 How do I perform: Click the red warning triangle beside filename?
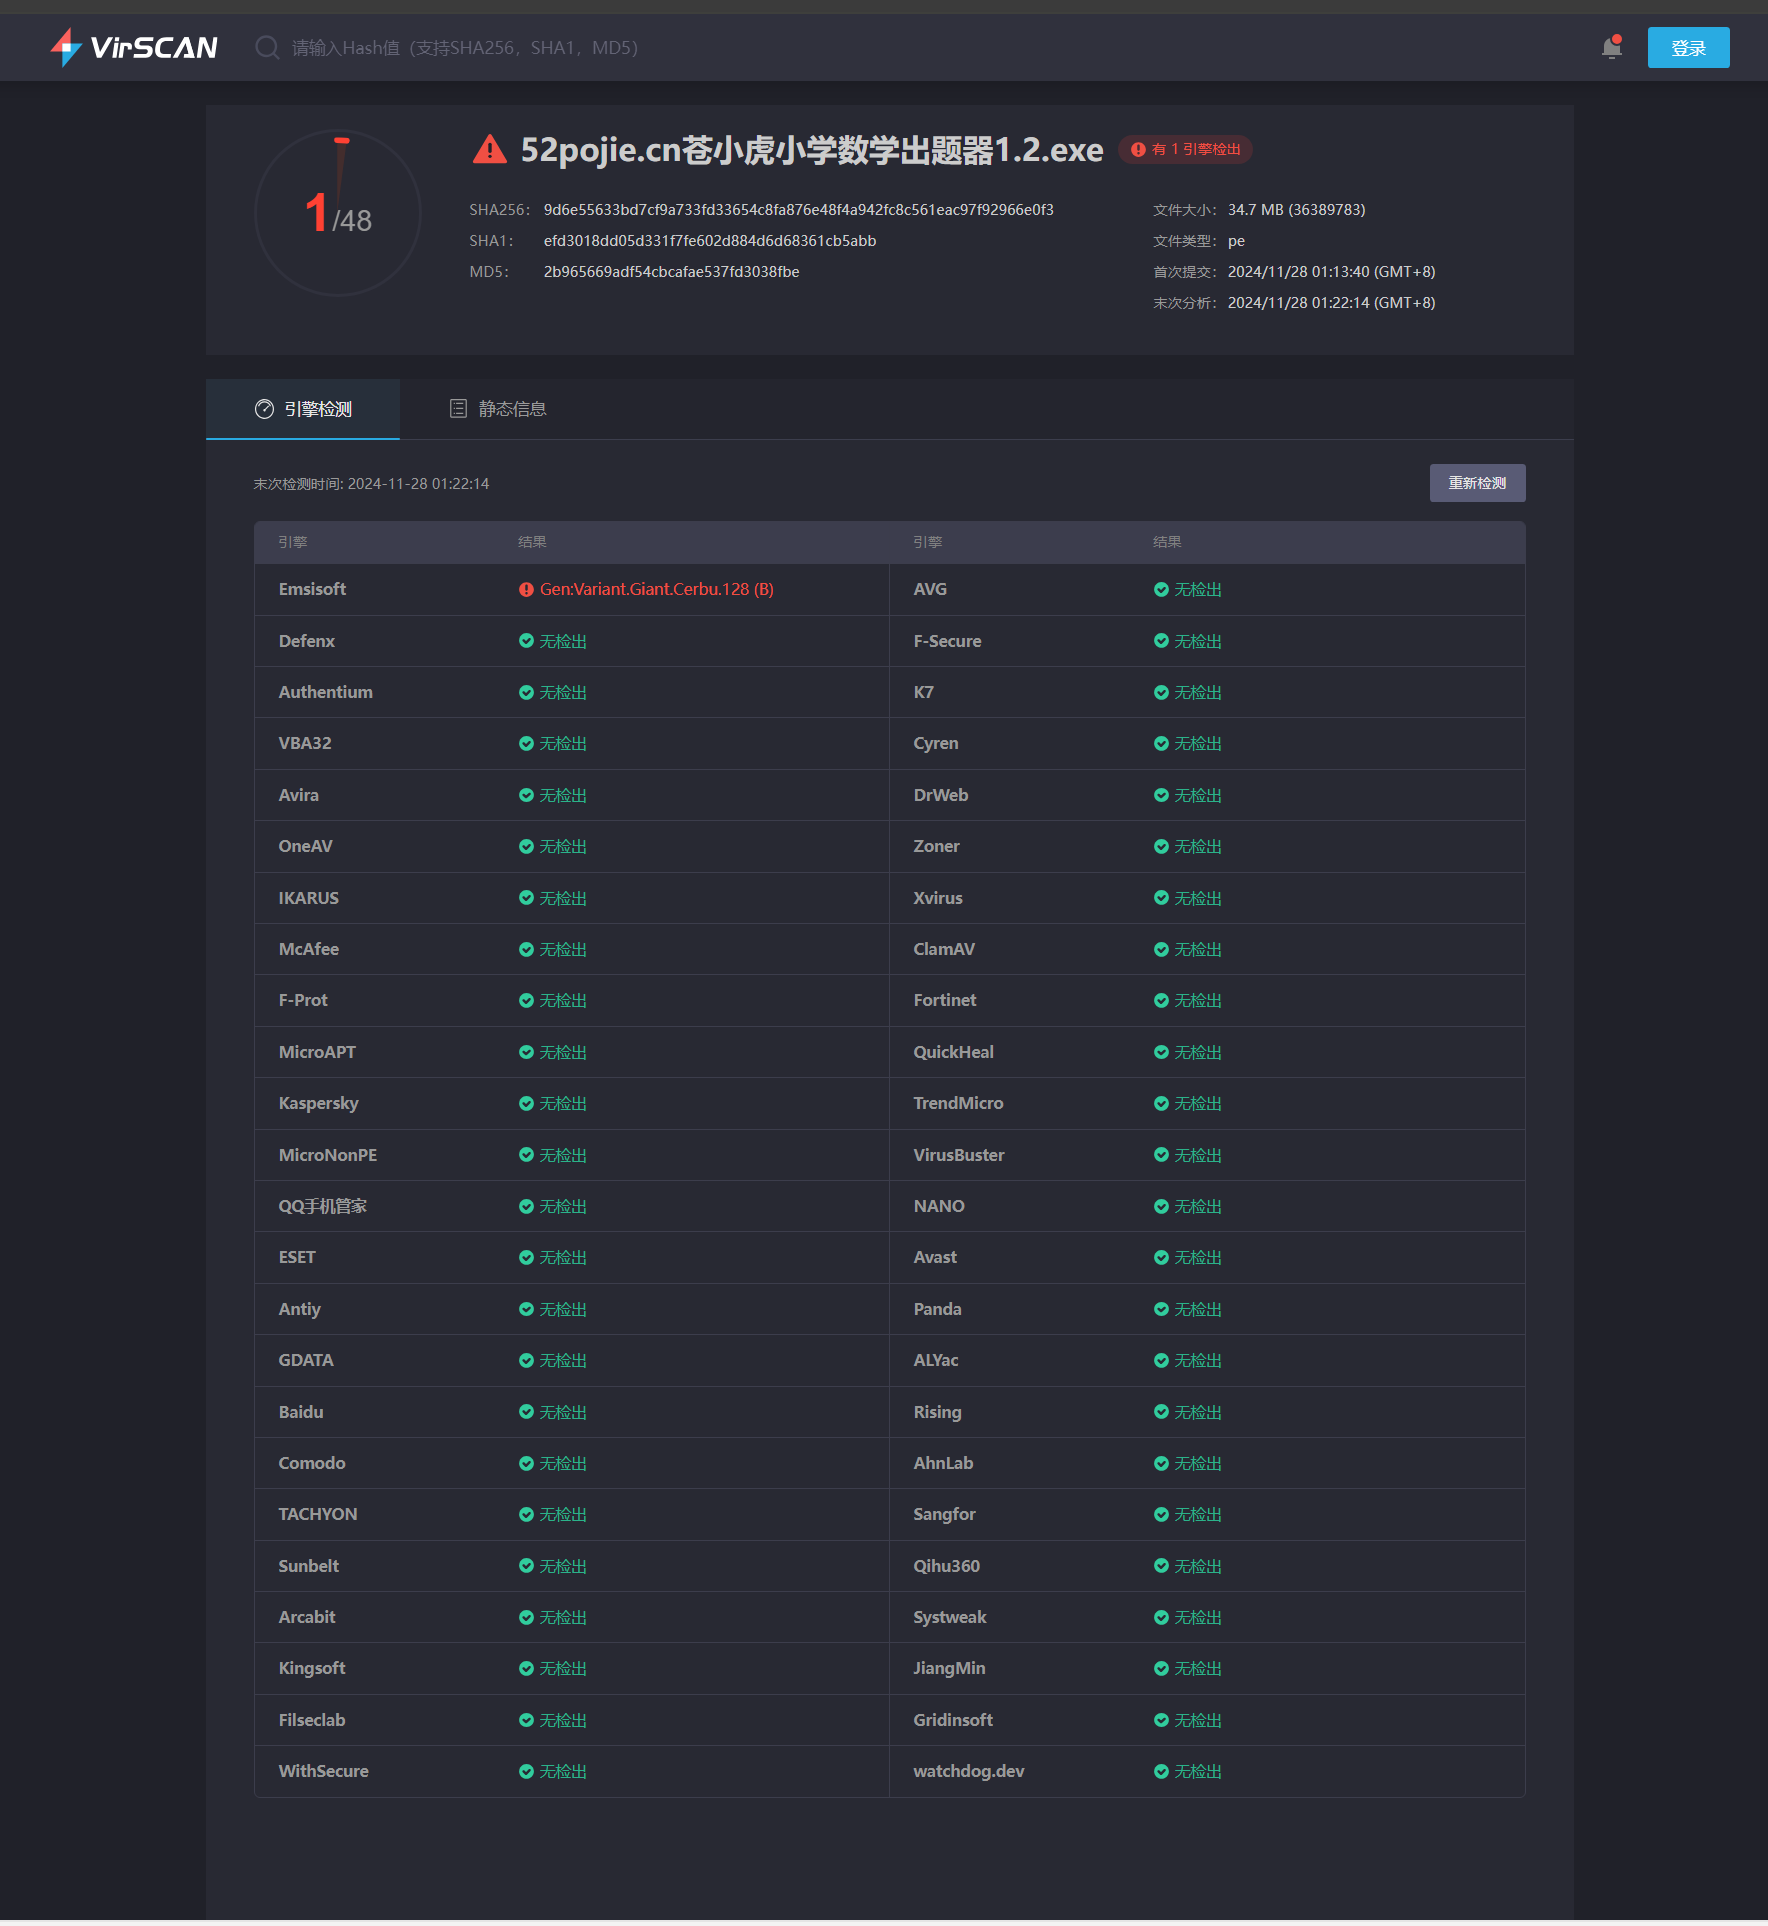pyautogui.click(x=489, y=150)
